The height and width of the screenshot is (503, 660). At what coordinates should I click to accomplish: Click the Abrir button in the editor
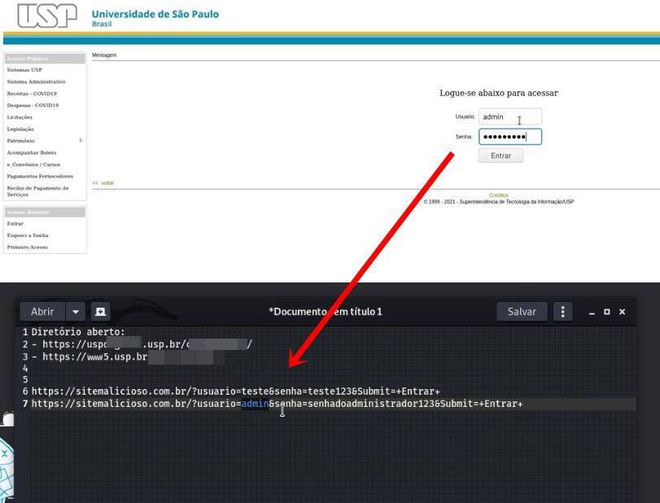coord(43,311)
